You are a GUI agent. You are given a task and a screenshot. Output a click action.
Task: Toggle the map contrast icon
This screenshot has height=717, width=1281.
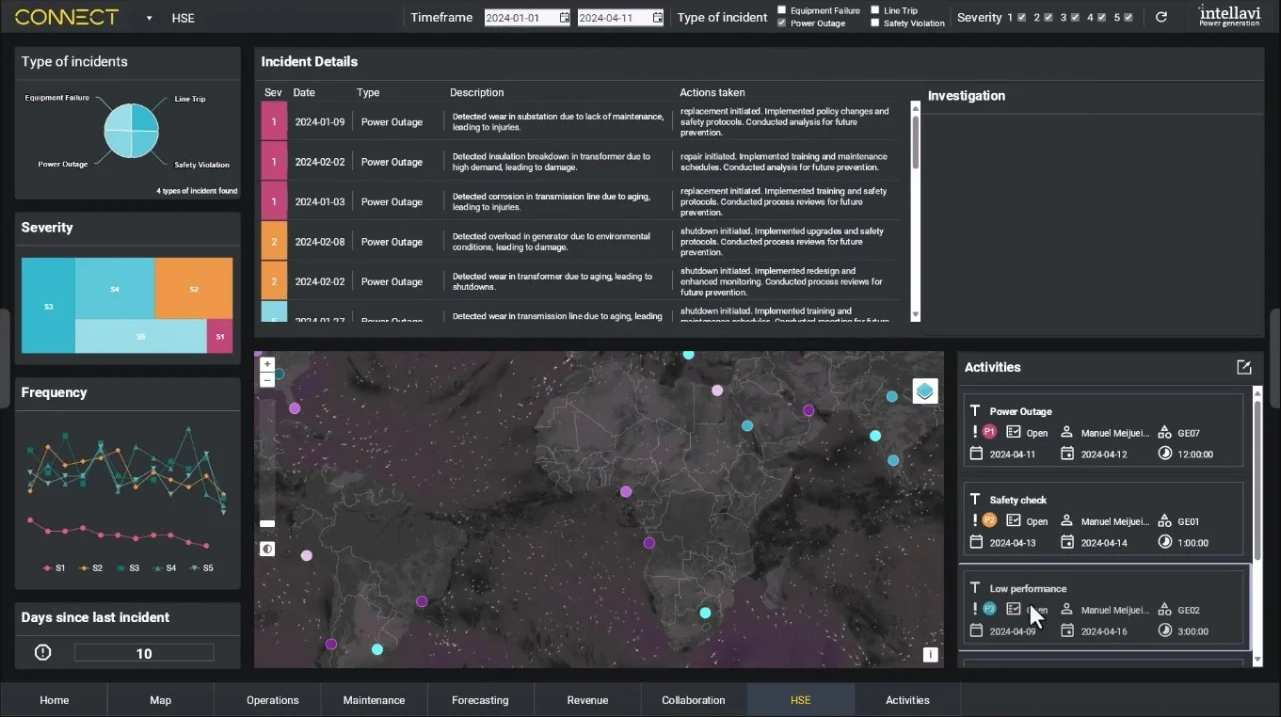pos(267,549)
